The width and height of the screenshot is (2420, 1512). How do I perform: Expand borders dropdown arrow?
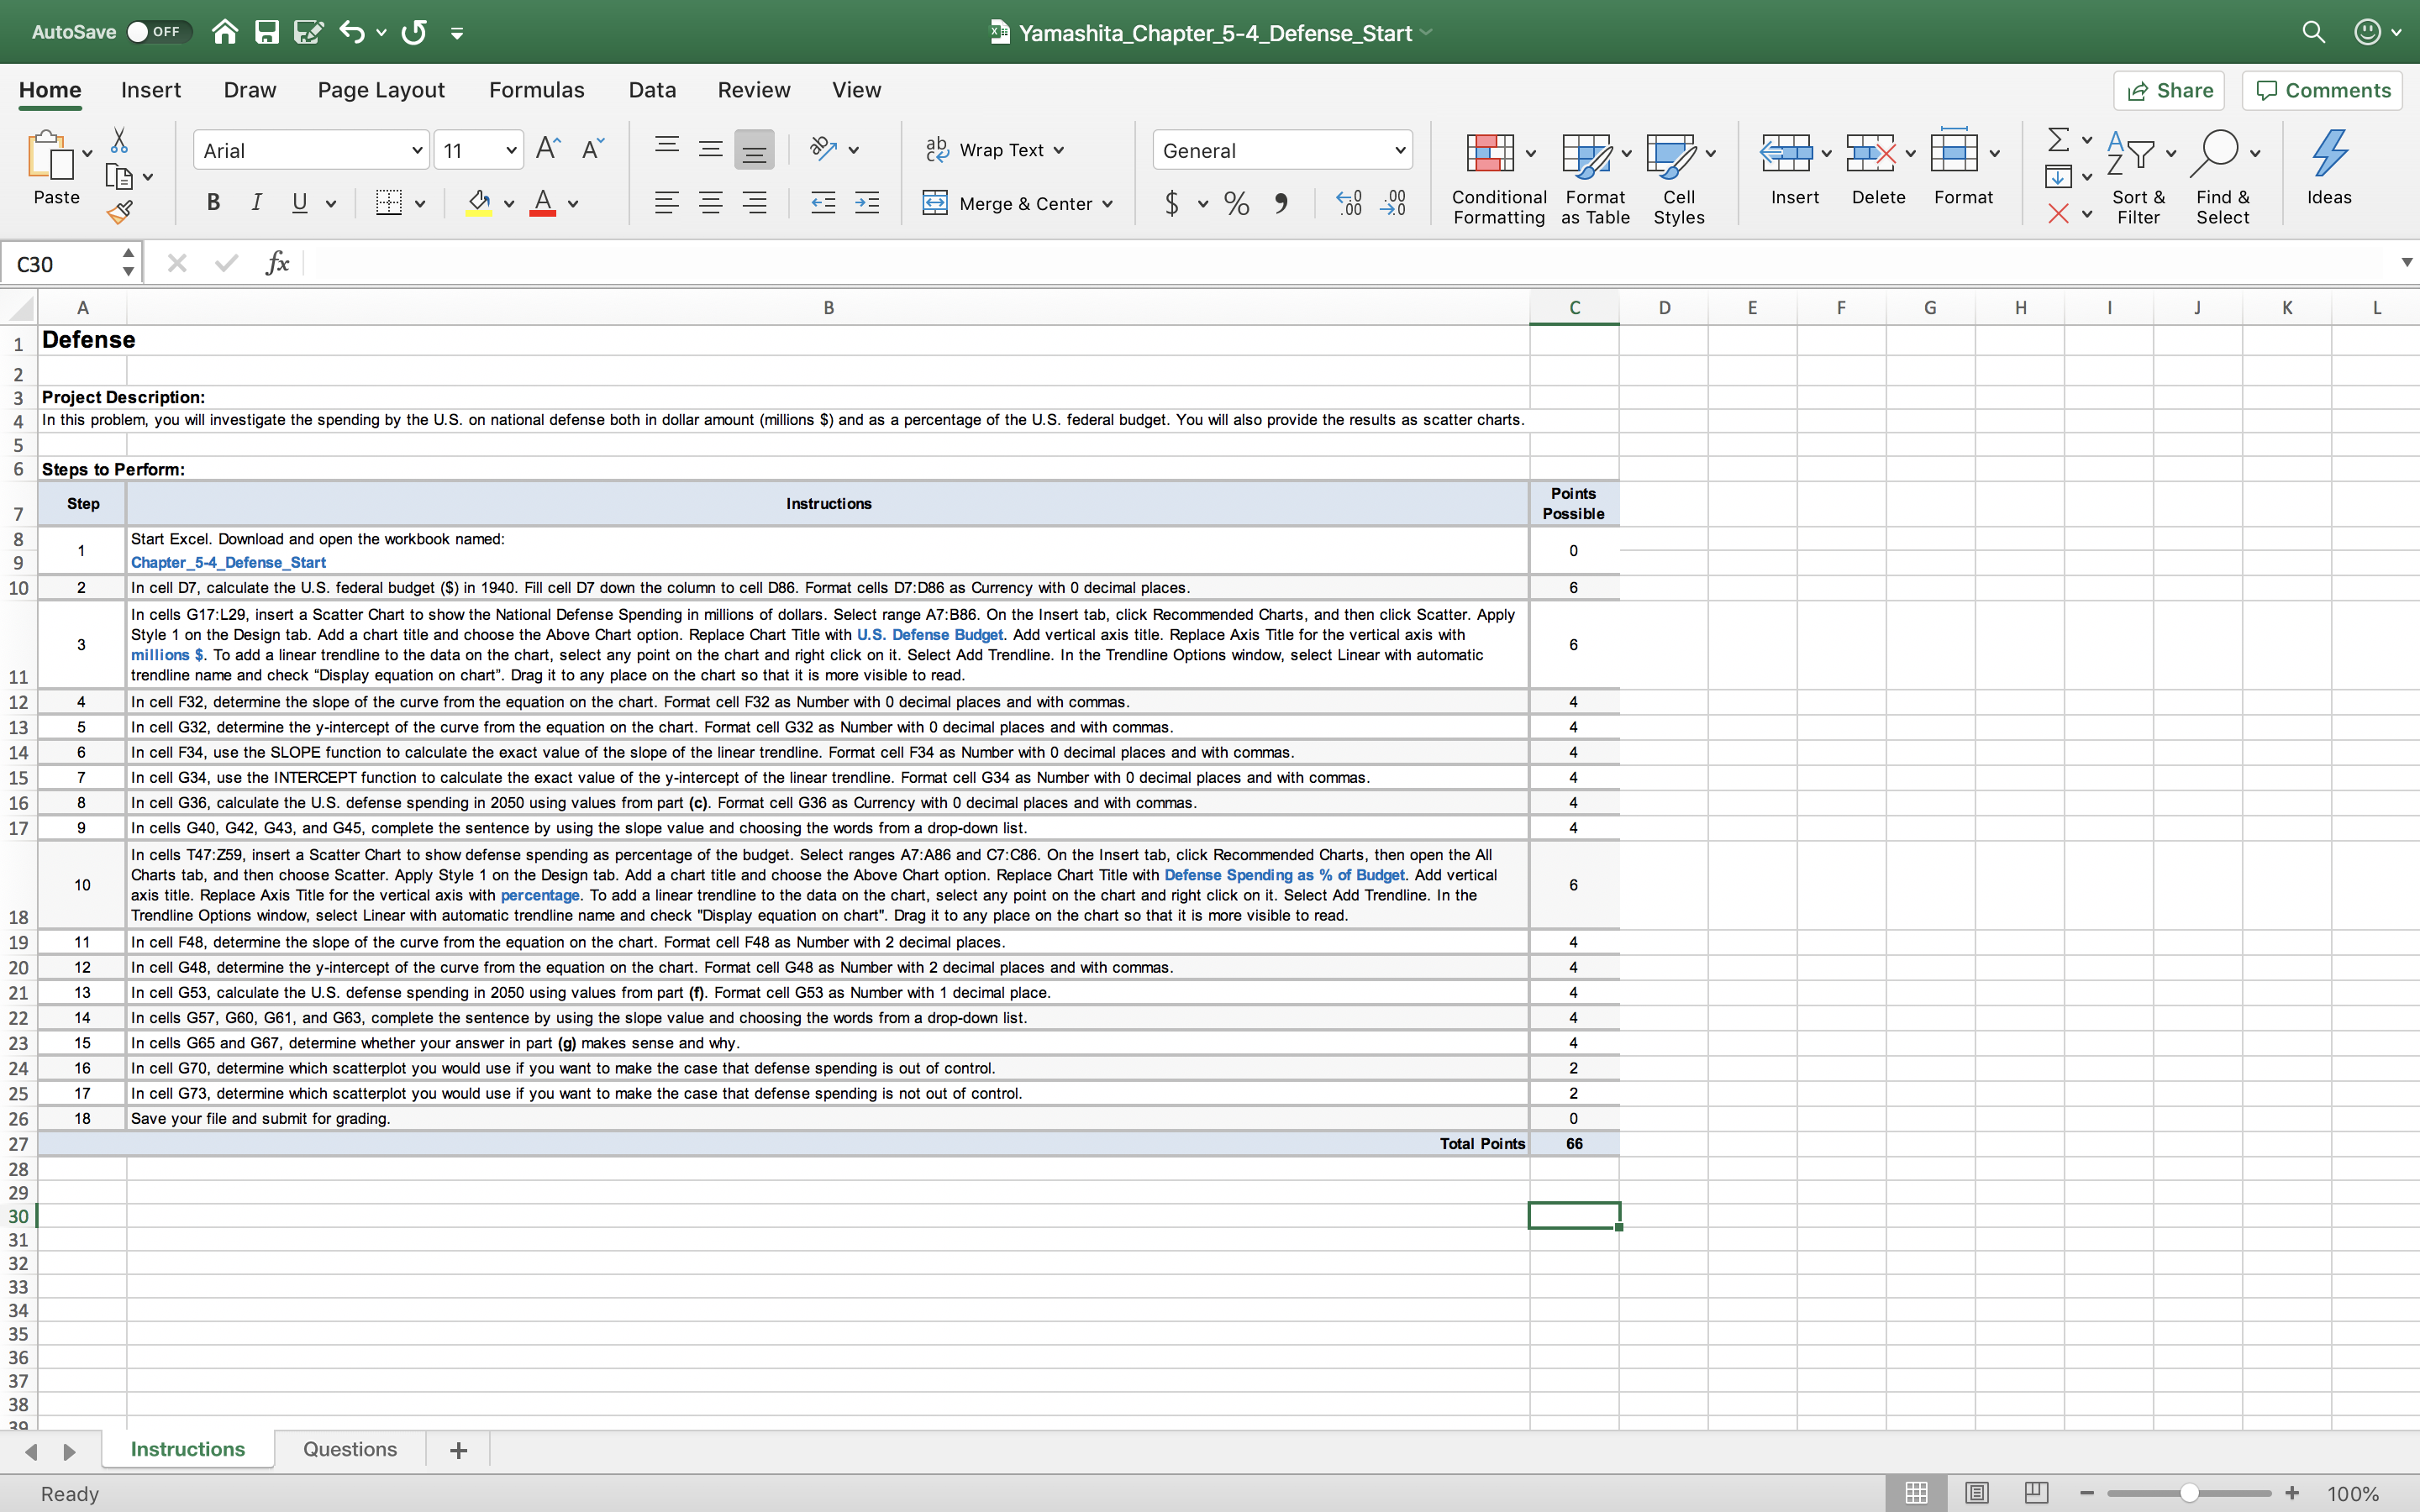click(420, 204)
